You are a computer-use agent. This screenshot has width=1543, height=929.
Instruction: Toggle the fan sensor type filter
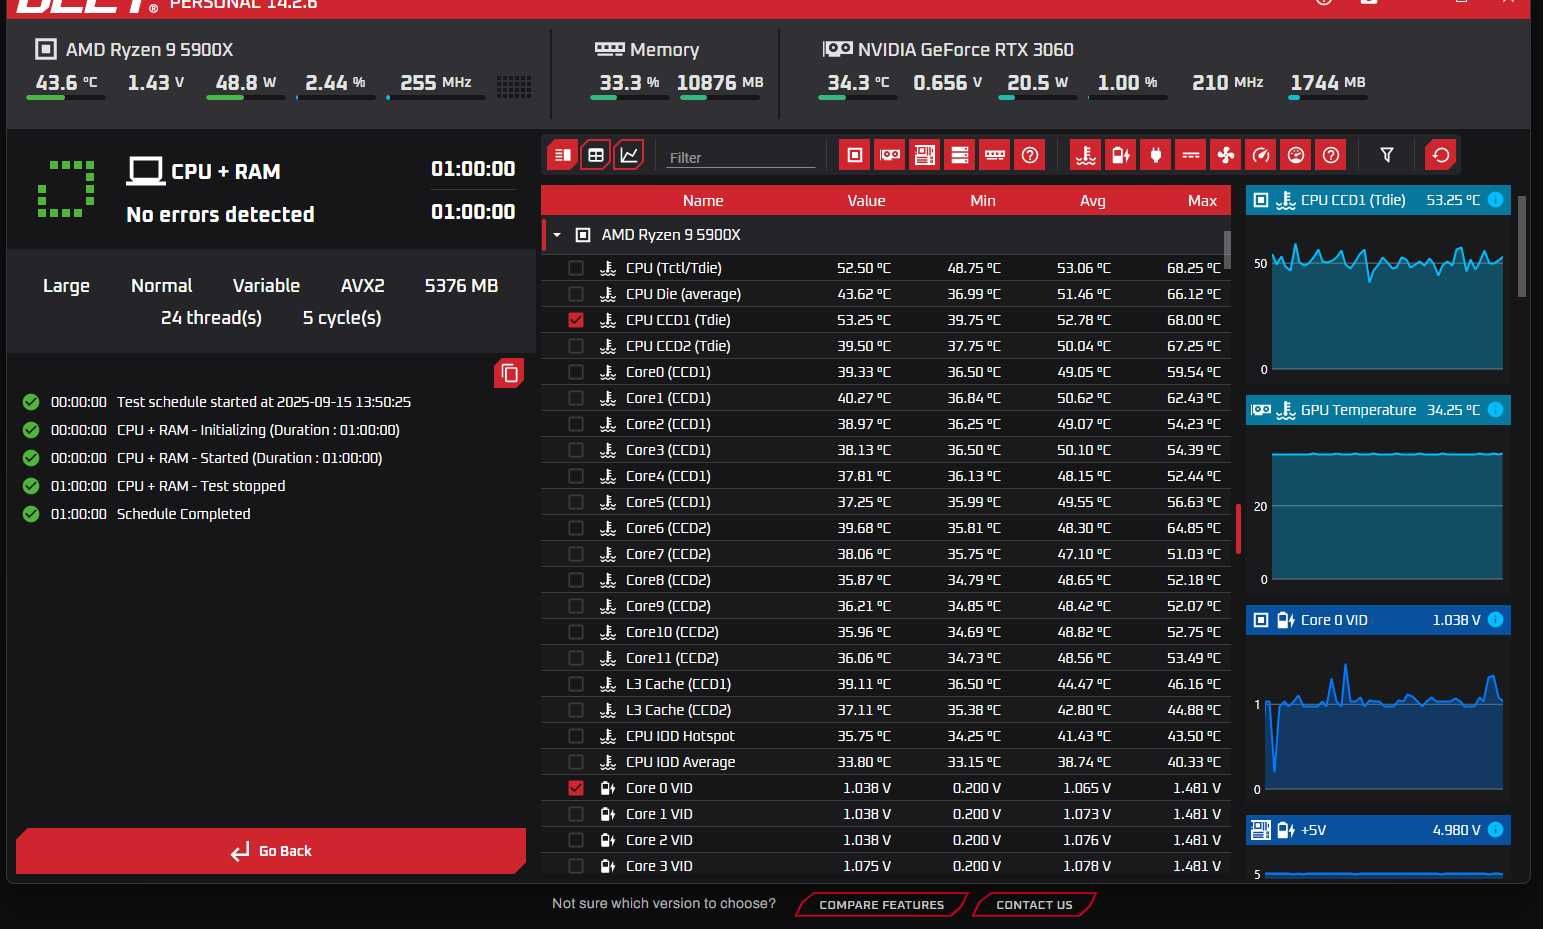(x=1225, y=155)
